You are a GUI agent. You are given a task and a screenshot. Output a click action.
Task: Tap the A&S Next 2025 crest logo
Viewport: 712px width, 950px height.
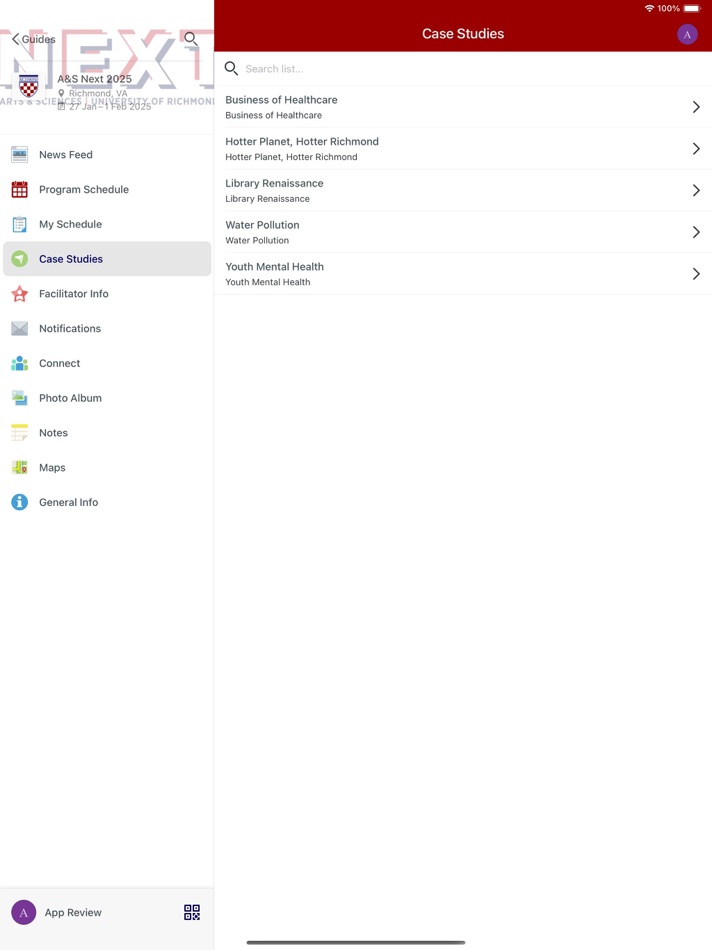[x=28, y=86]
